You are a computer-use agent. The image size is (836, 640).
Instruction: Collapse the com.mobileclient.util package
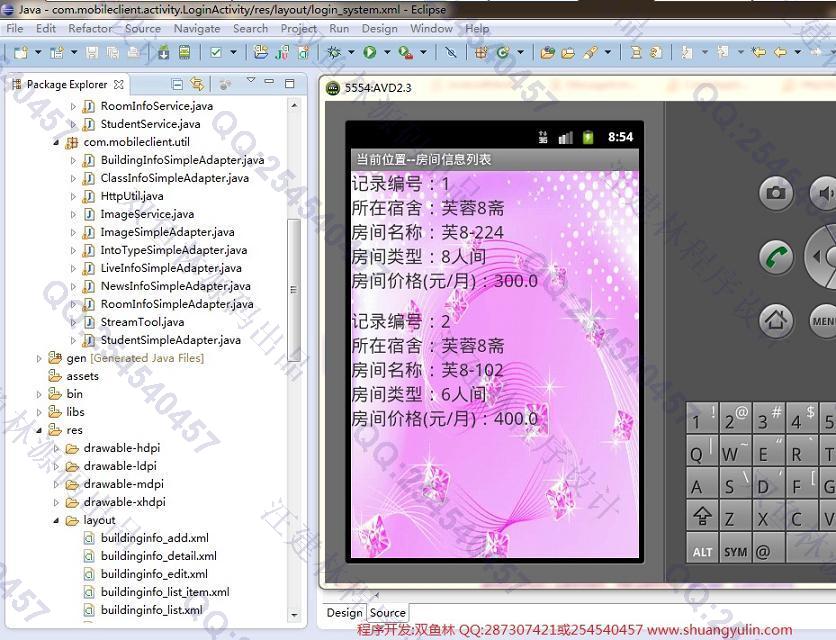56,142
